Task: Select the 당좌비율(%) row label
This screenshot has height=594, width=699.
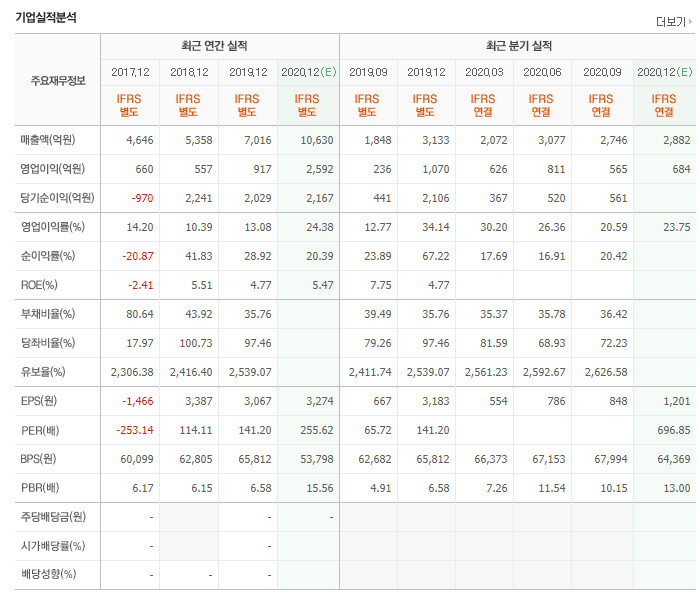Action: [x=48, y=343]
